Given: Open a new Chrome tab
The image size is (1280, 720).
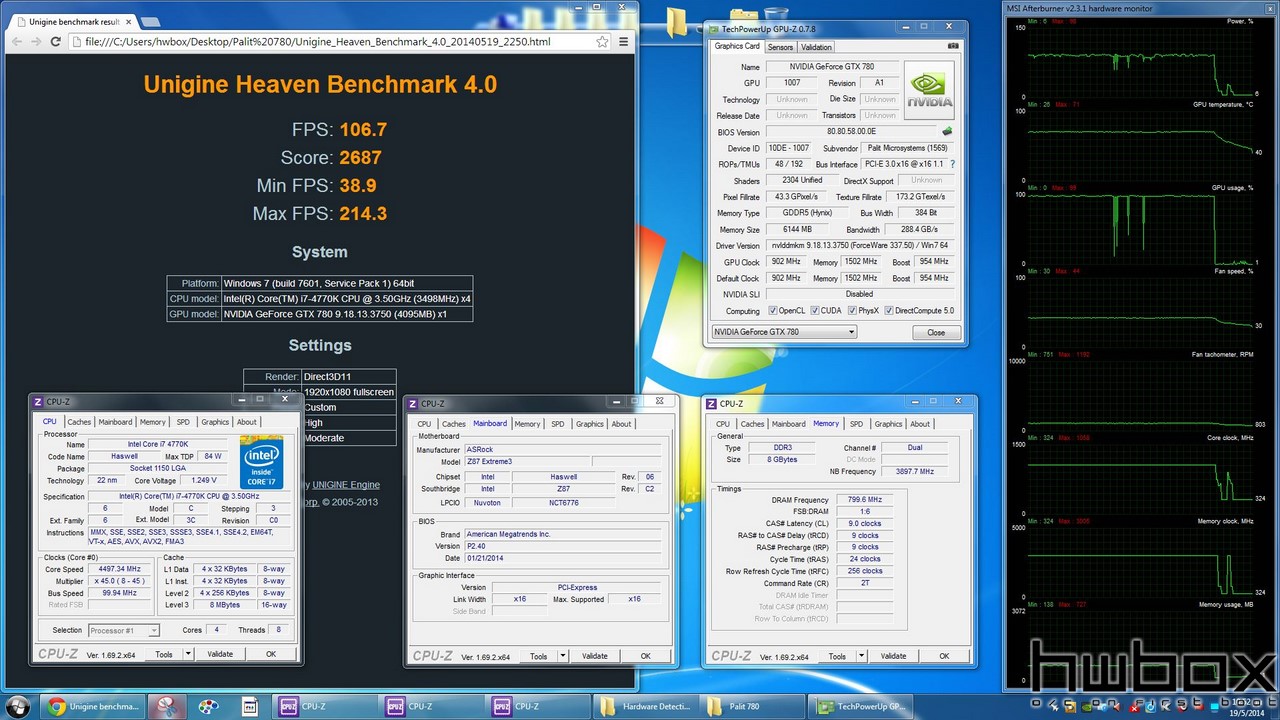Looking at the screenshot, I should [149, 21].
